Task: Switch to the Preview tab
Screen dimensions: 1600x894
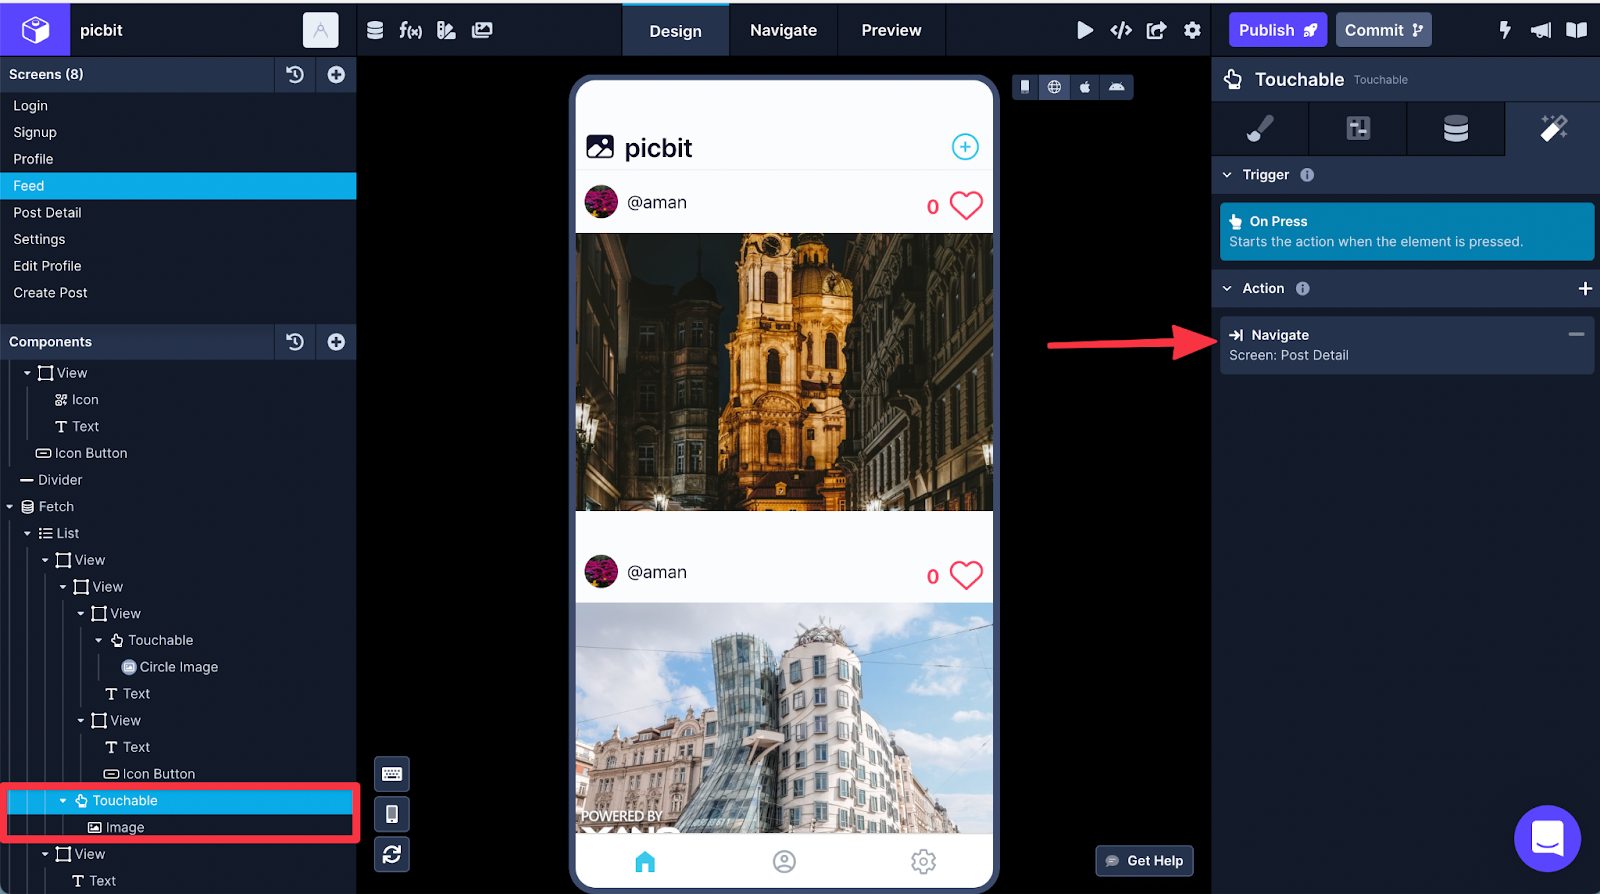Action: pyautogui.click(x=891, y=30)
